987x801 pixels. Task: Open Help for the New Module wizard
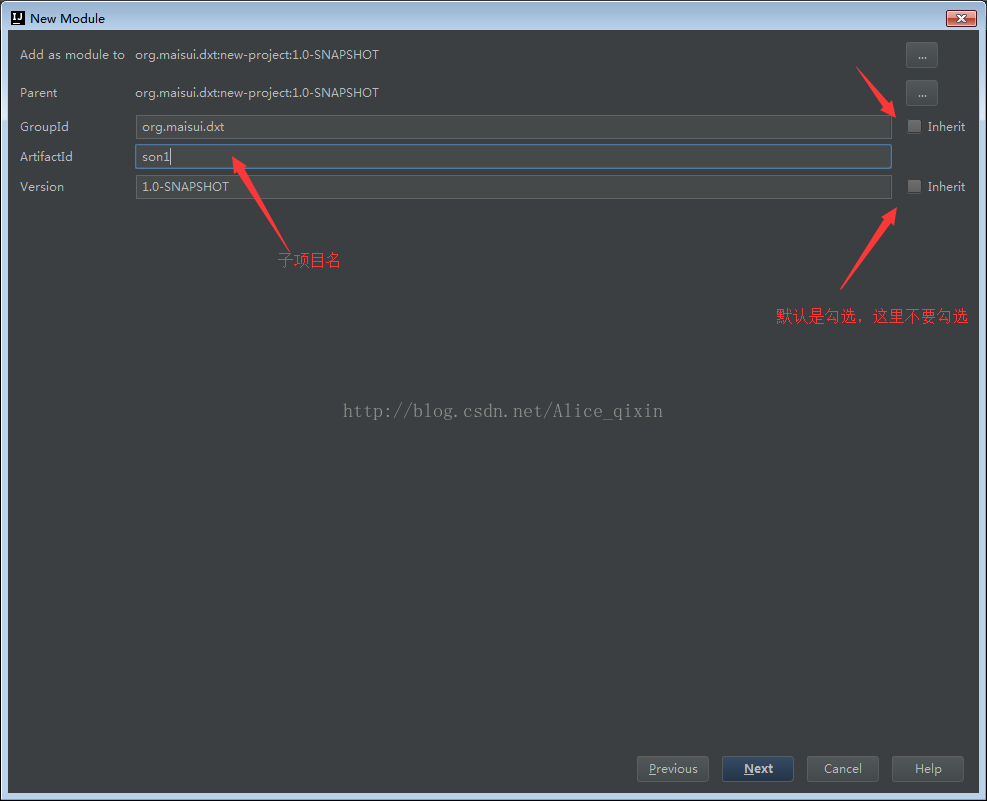pyautogui.click(x=928, y=769)
